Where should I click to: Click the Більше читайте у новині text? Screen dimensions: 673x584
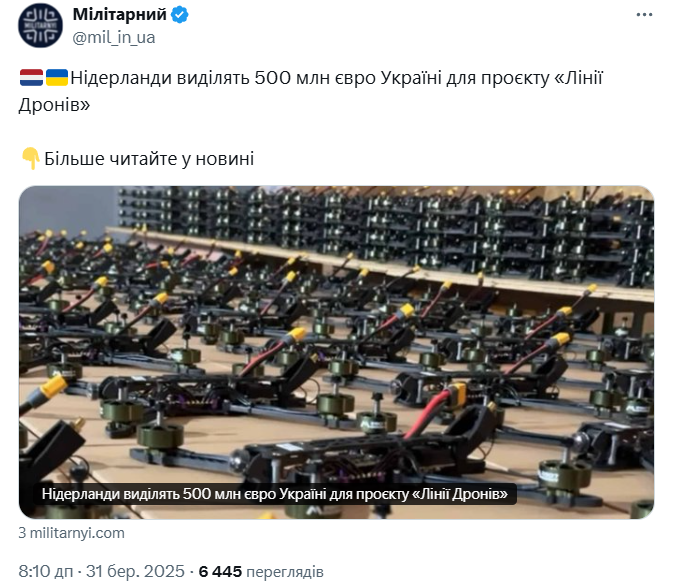[x=149, y=159]
